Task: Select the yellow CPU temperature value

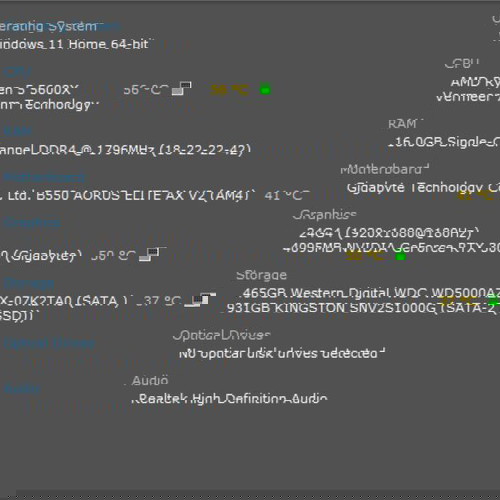Action: [x=230, y=90]
